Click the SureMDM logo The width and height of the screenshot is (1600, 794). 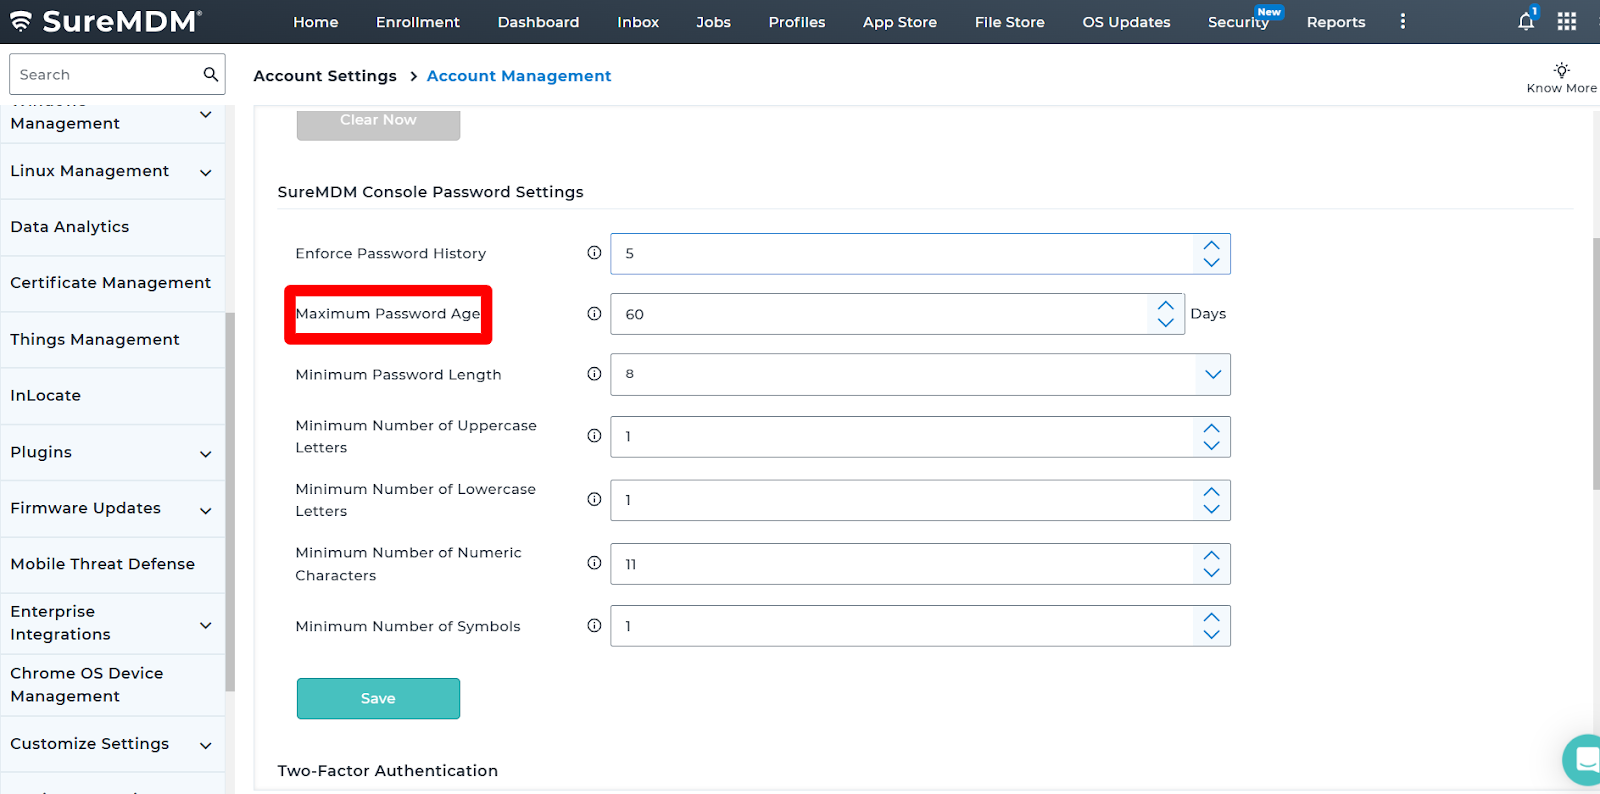point(106,21)
